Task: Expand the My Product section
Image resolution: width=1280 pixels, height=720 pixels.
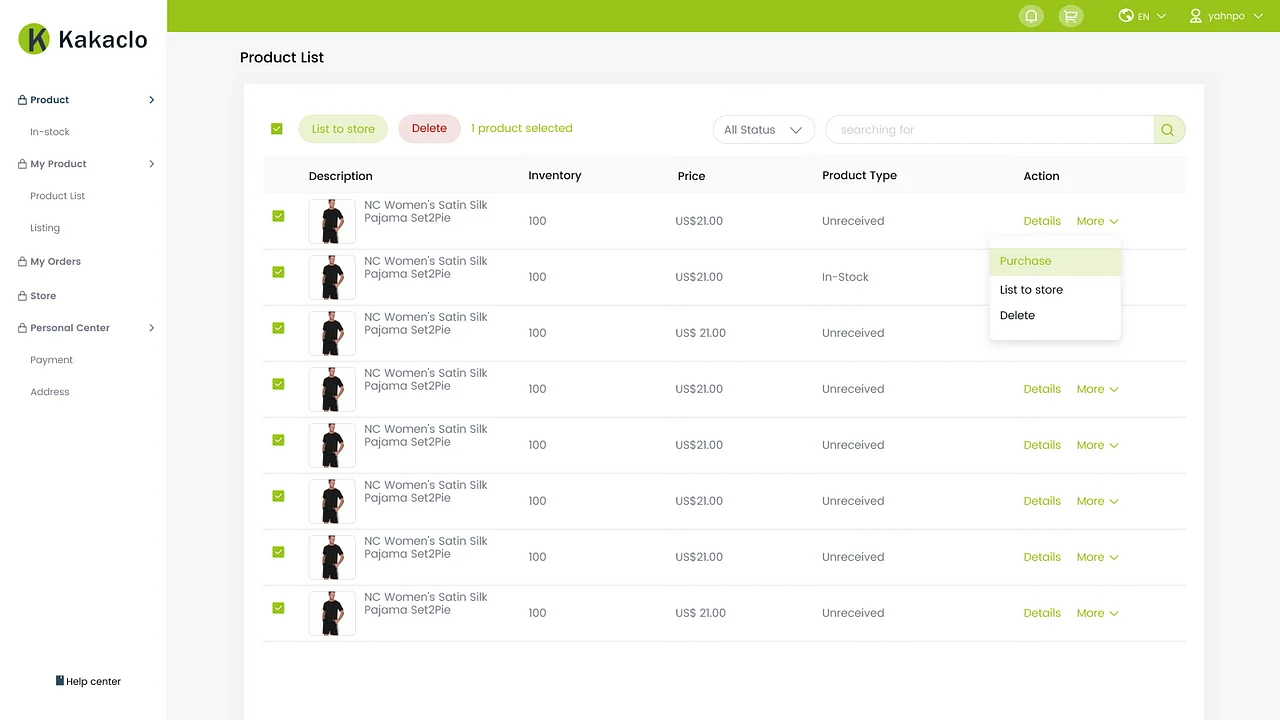Action: (55, 163)
